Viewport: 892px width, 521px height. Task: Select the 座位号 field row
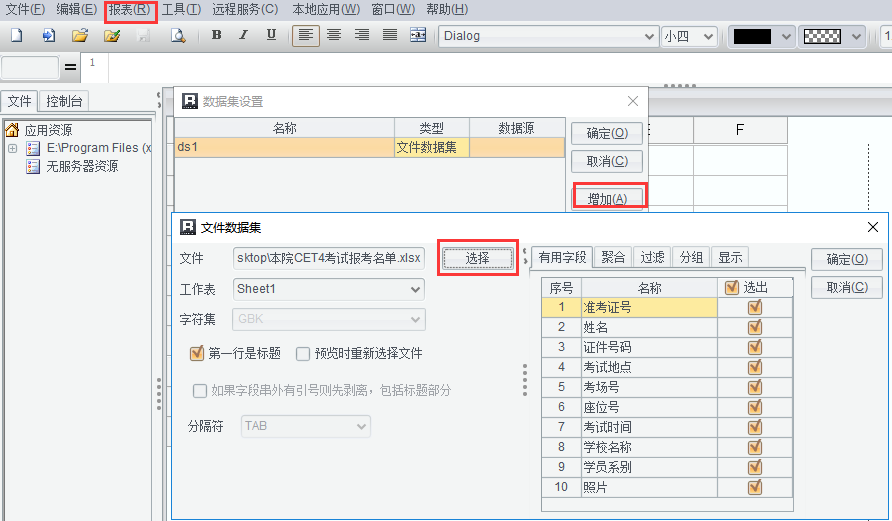click(x=667, y=407)
